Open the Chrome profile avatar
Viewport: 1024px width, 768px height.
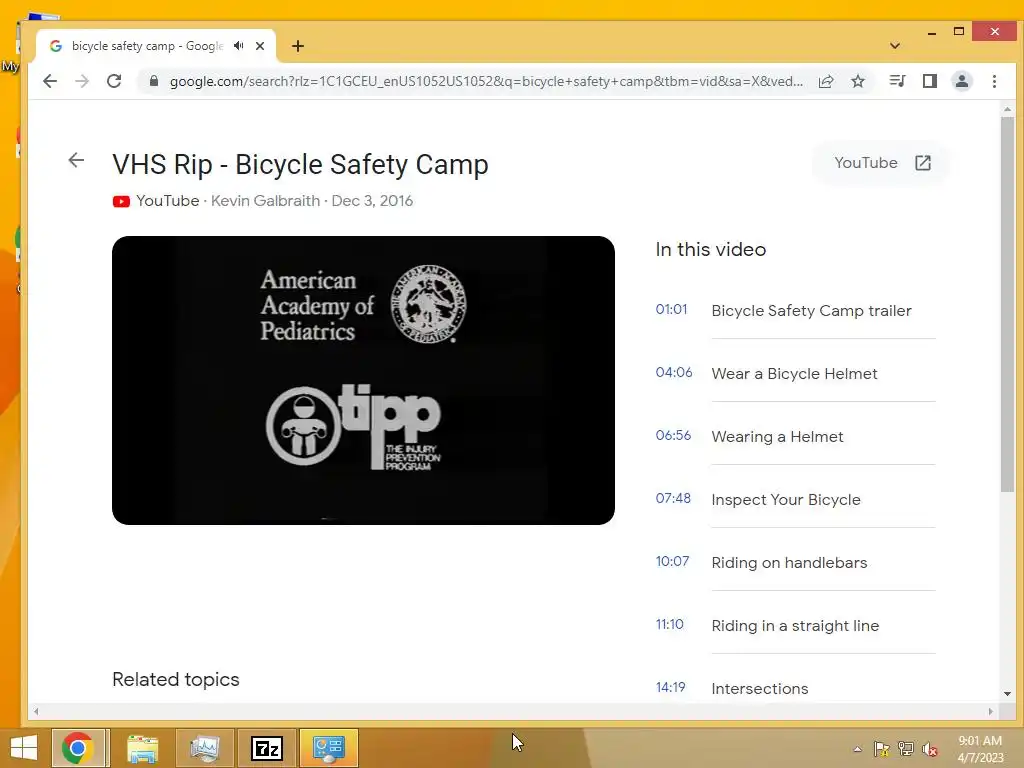point(962,81)
